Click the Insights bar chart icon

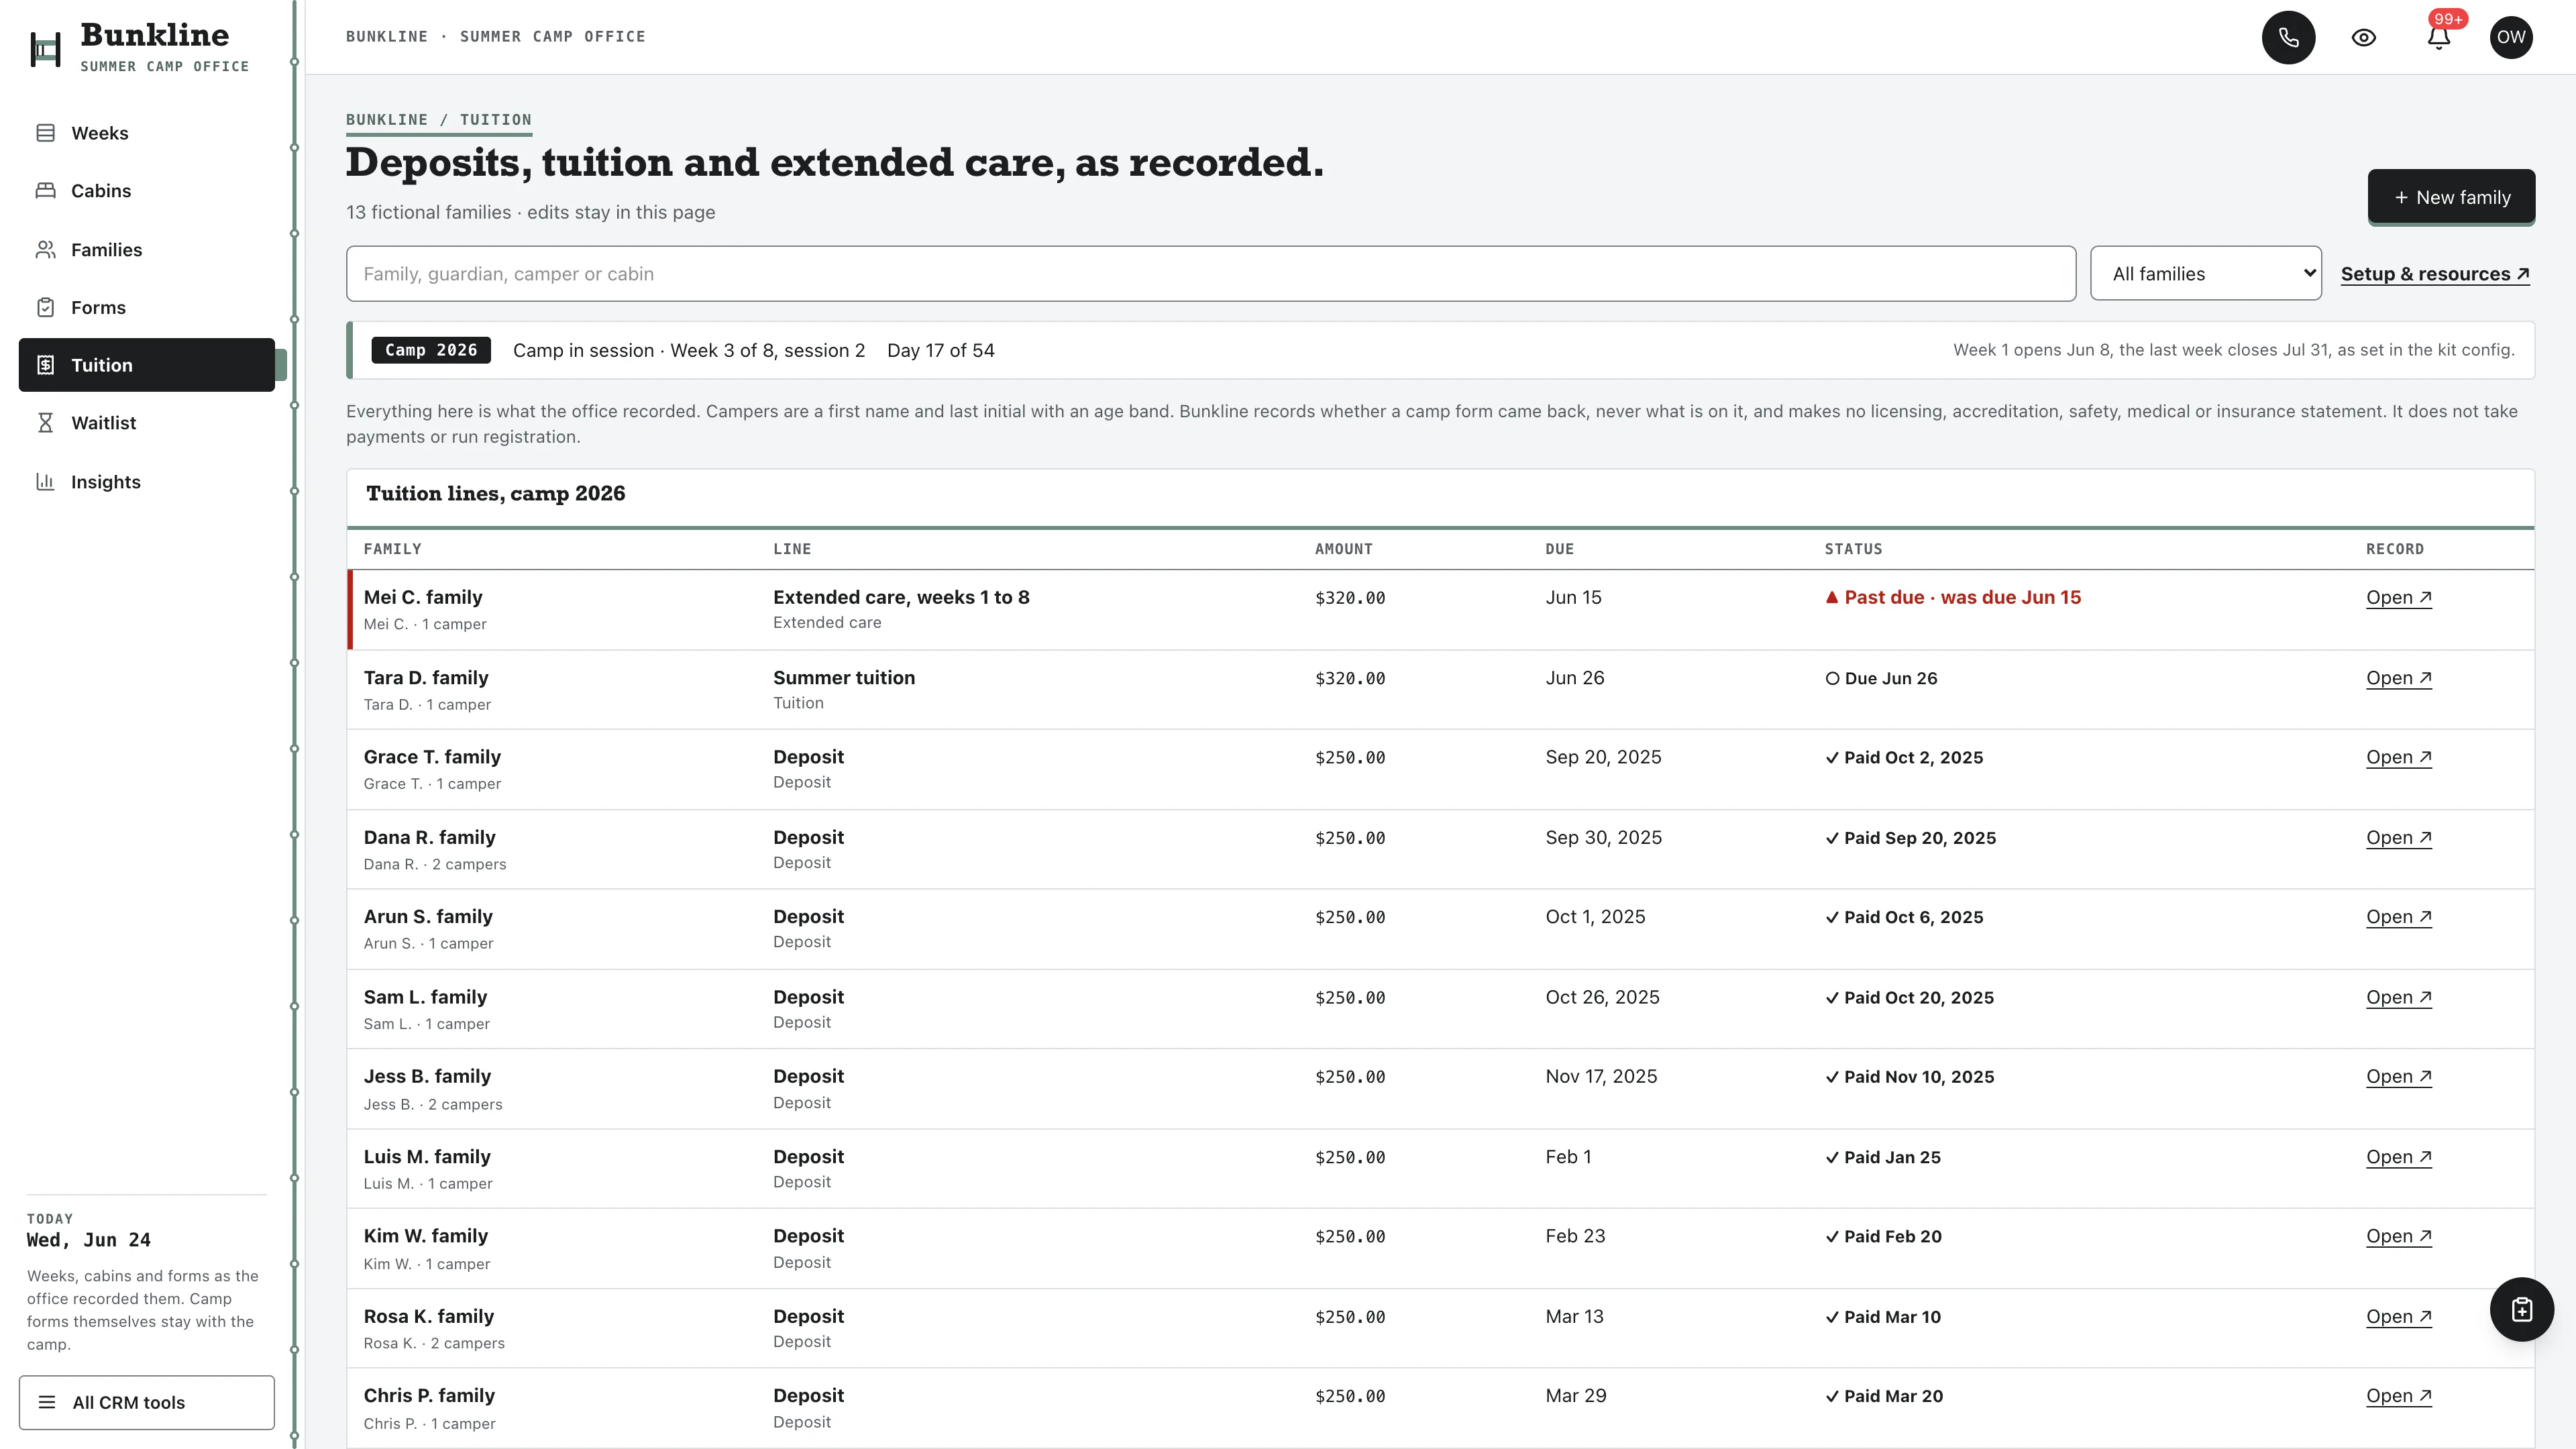click(45, 482)
